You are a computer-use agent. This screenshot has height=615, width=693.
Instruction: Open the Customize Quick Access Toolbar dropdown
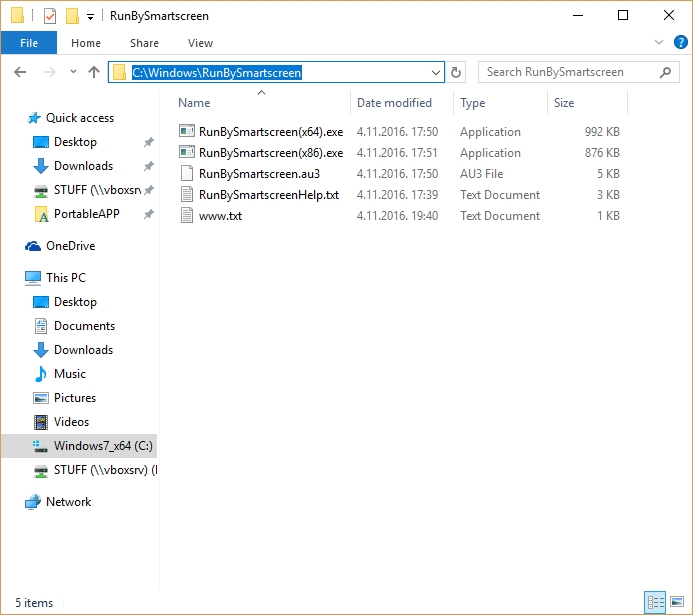click(90, 17)
